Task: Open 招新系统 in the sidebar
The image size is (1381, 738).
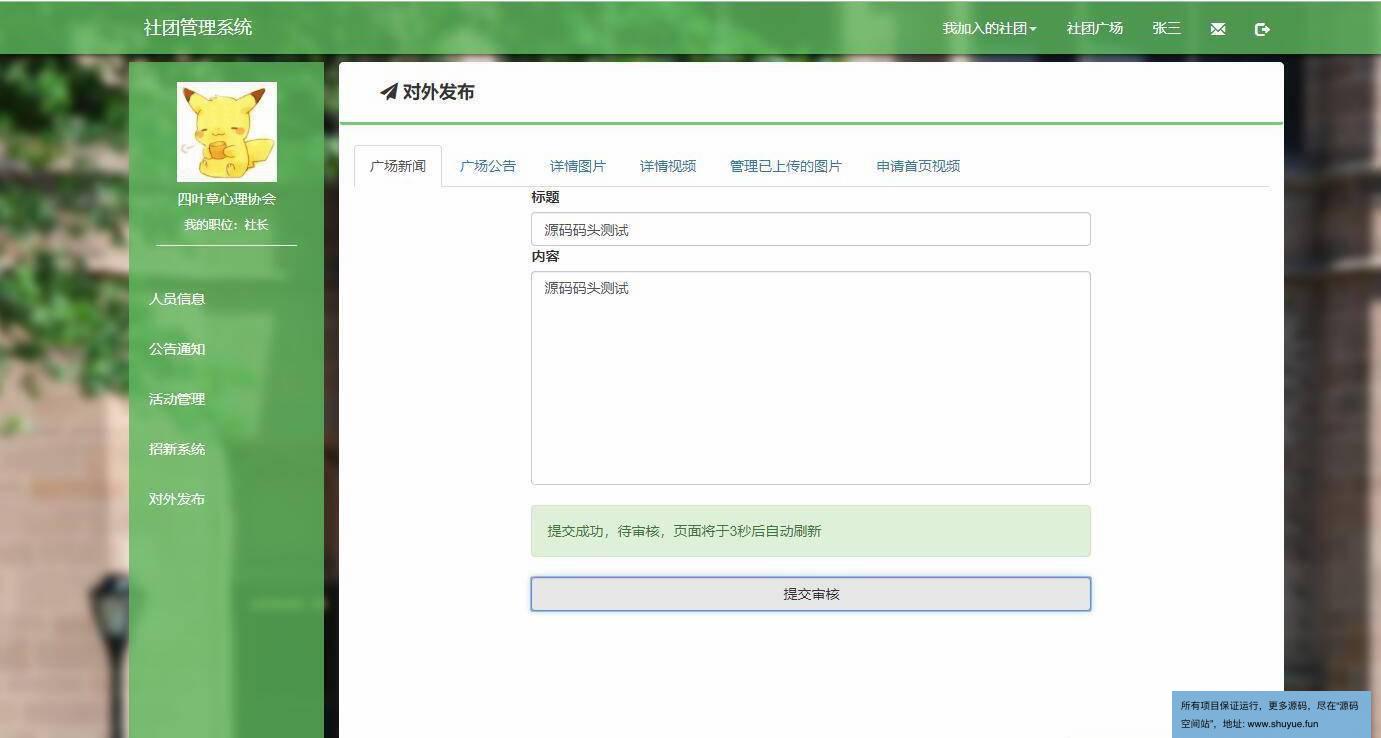Action: click(177, 449)
